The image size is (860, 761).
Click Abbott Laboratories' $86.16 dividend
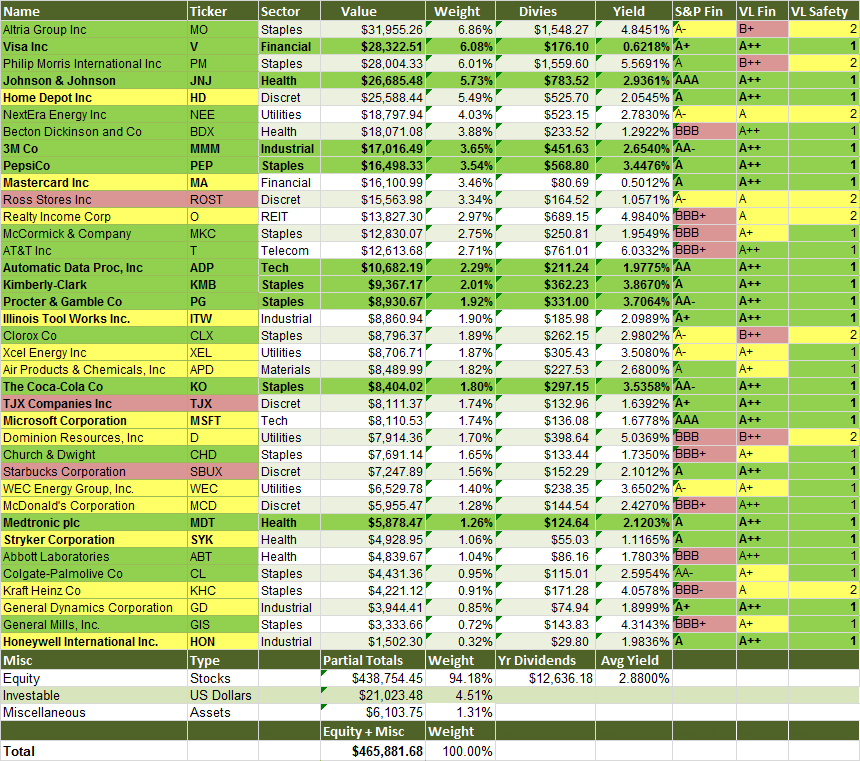pyautogui.click(x=545, y=557)
